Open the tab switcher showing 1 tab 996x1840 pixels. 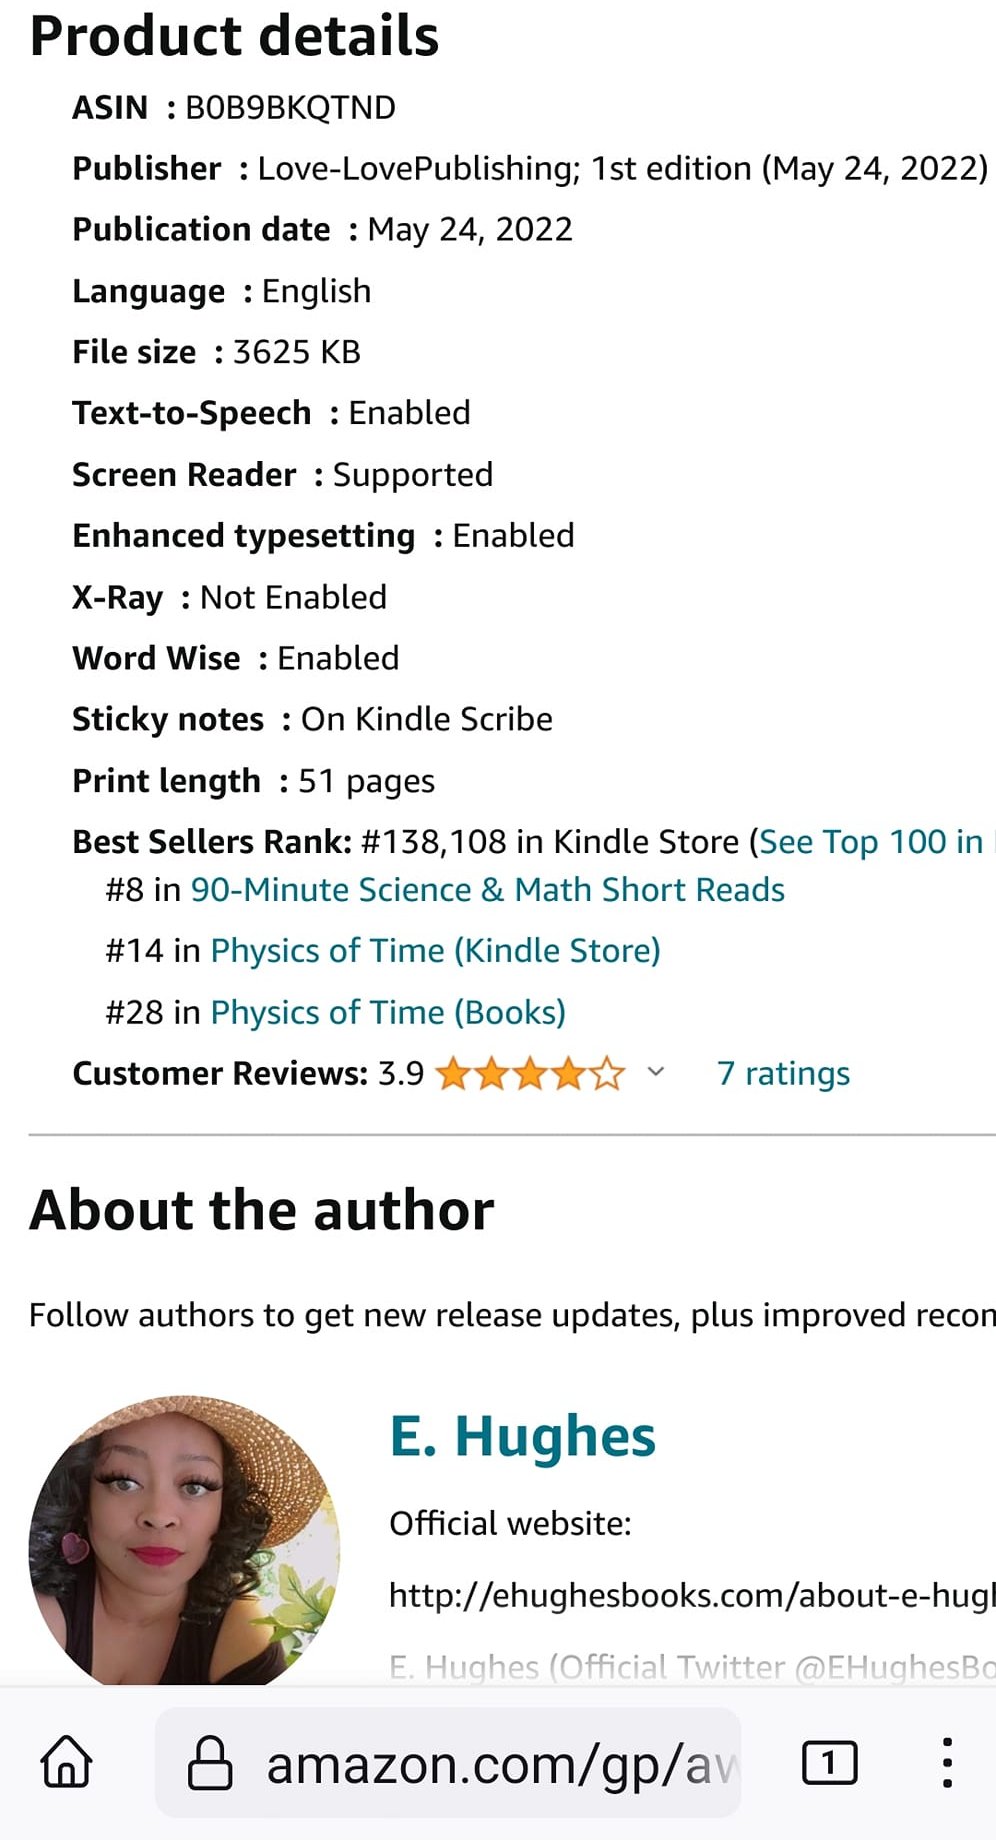(829, 1762)
